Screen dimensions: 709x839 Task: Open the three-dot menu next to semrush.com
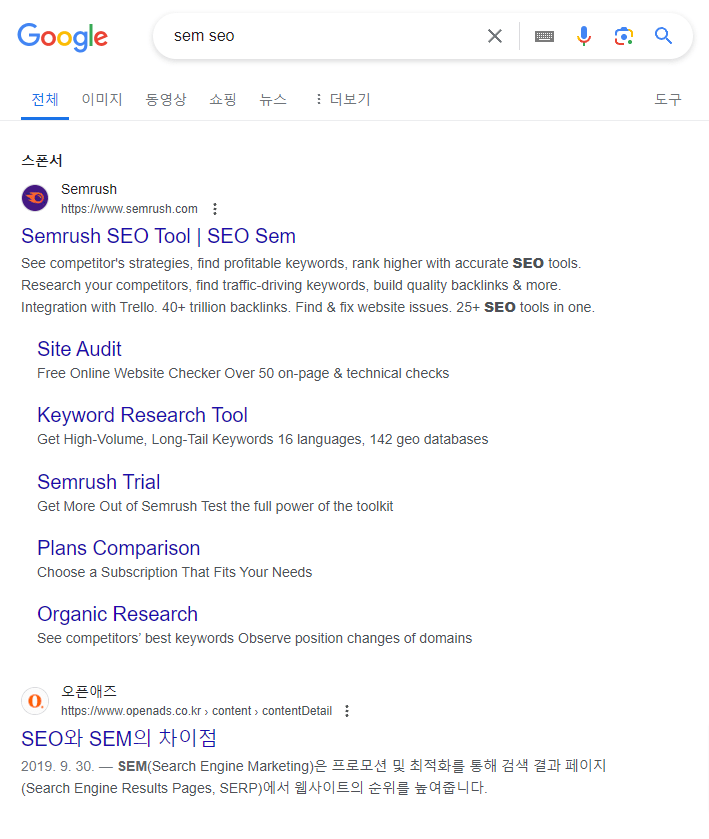click(215, 209)
